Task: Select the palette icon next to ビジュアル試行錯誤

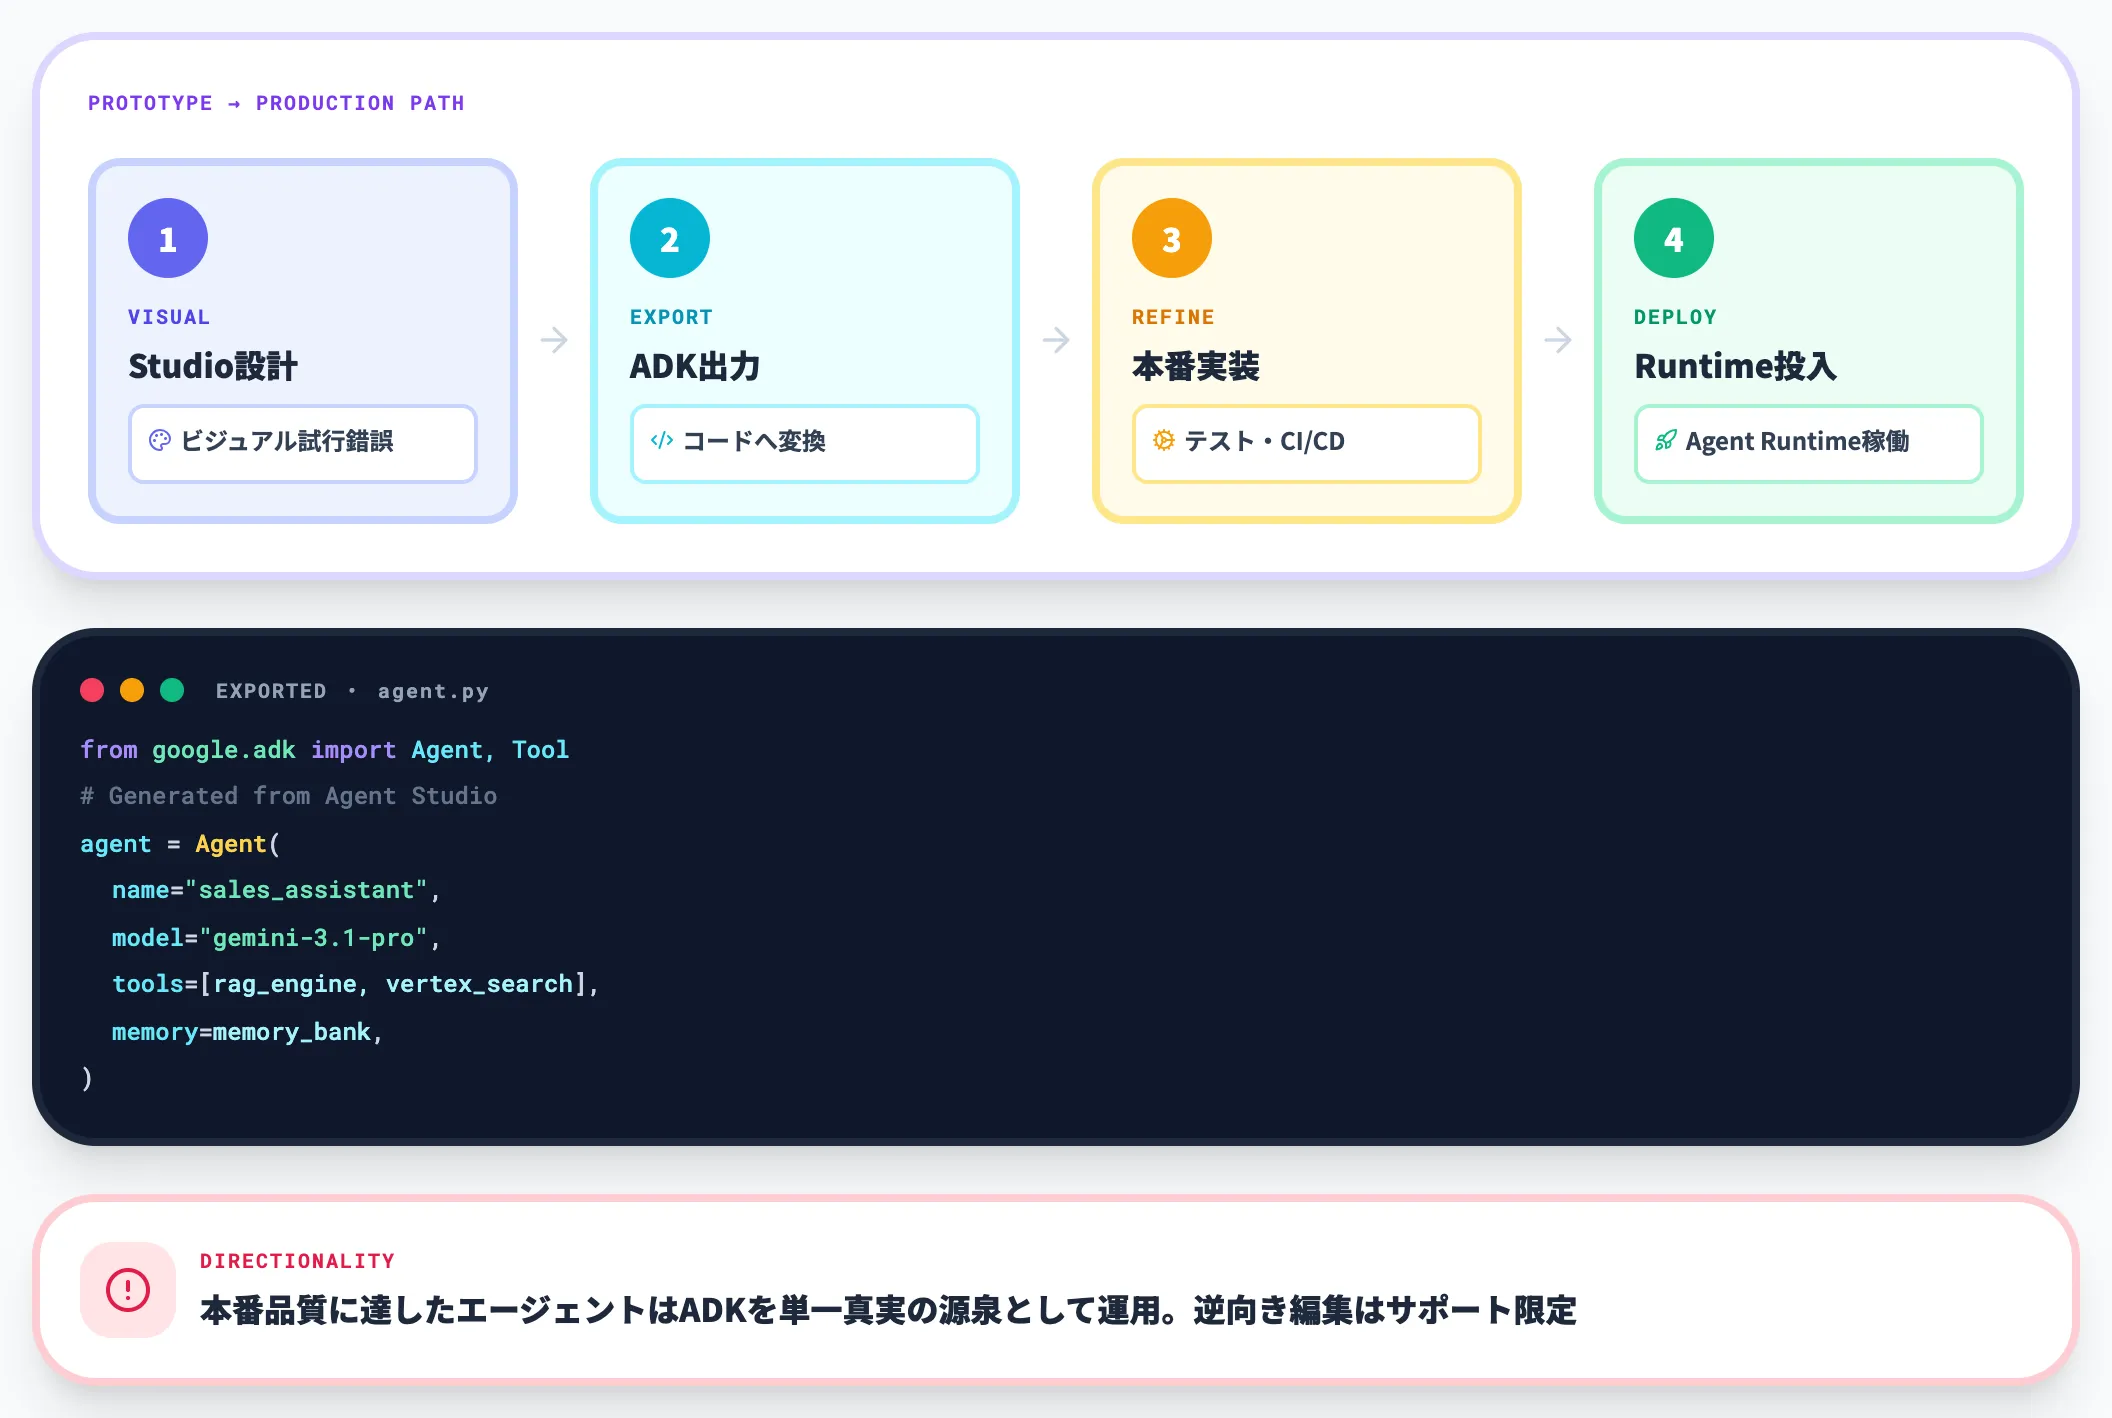Action: tap(162, 443)
